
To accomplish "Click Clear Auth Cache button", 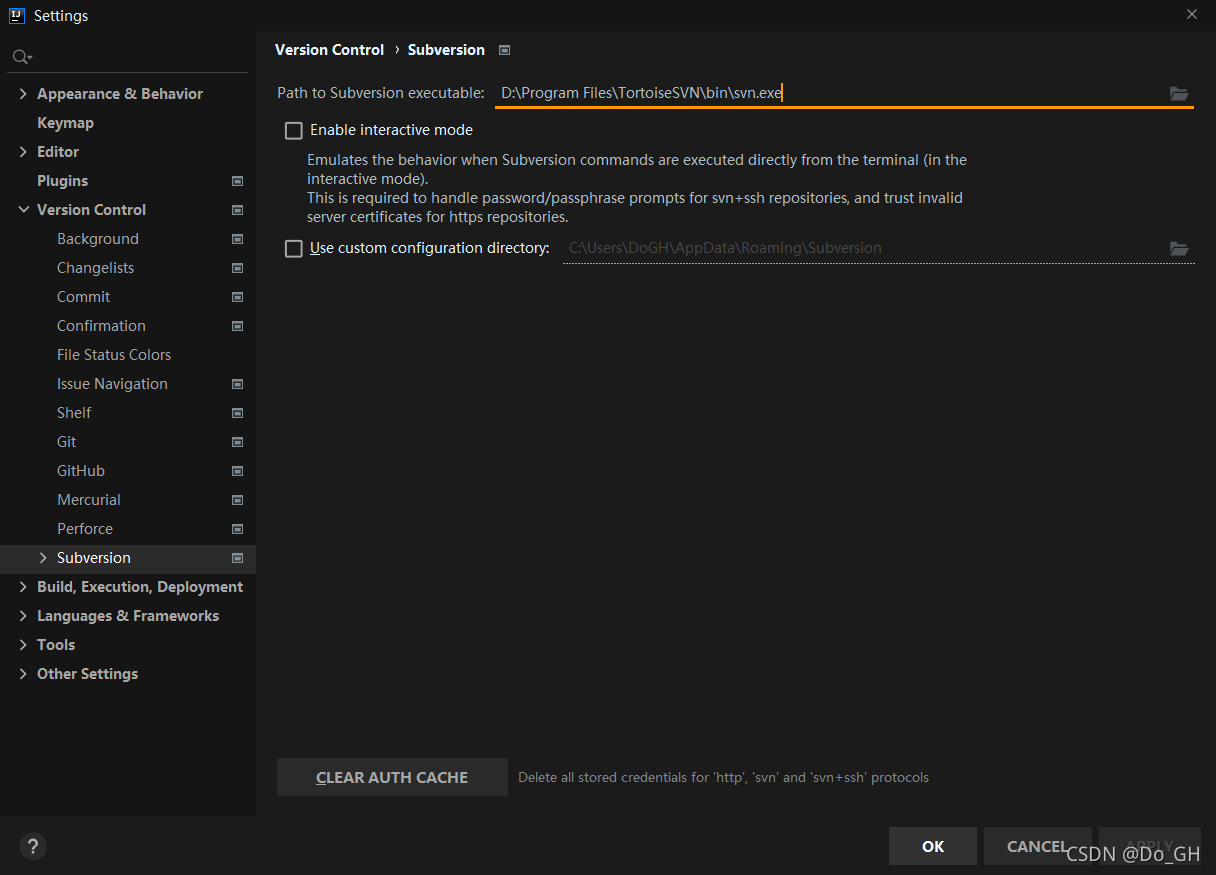I will coord(392,777).
